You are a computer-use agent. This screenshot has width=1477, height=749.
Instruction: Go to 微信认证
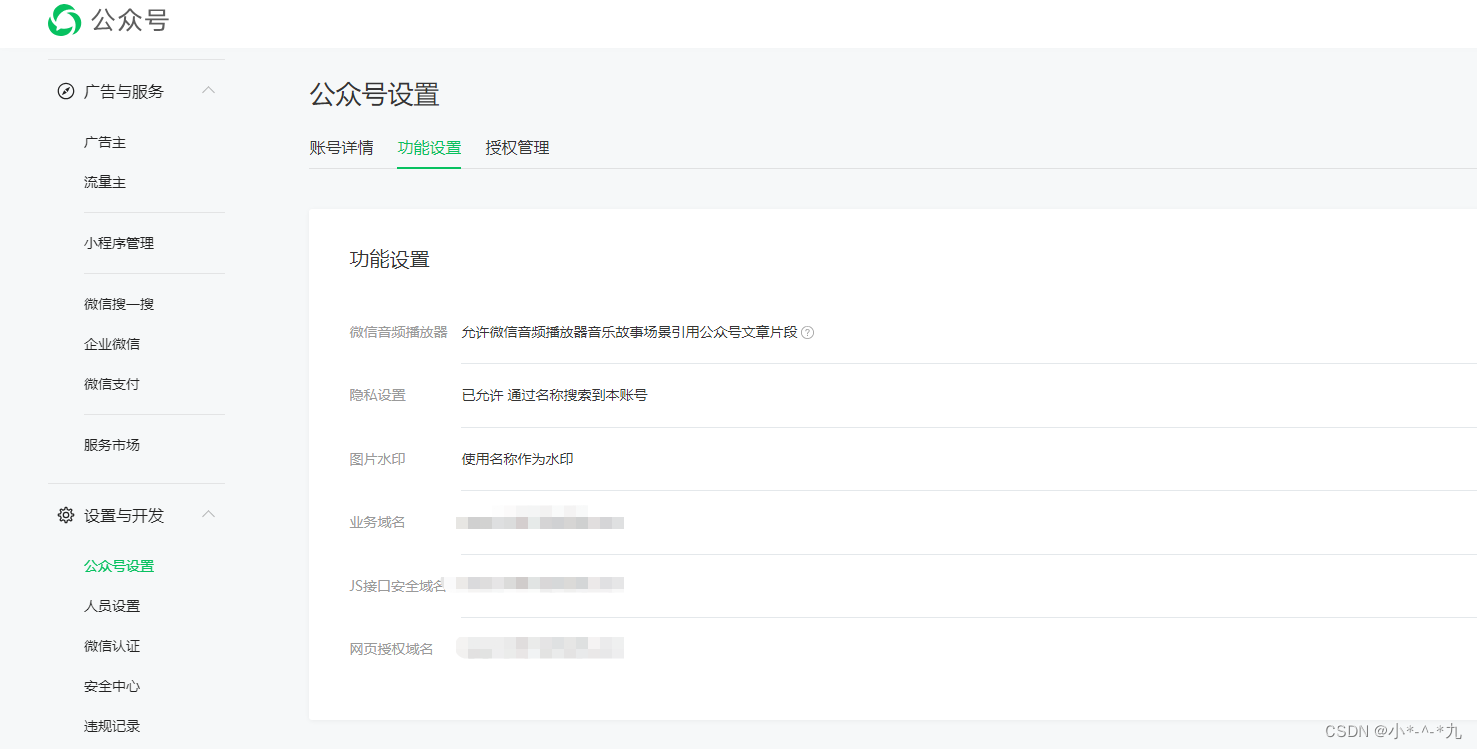point(112,646)
